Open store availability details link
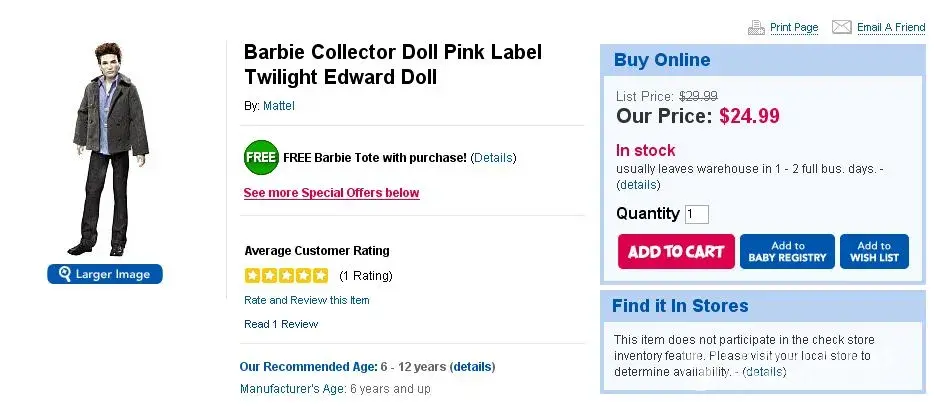 coord(763,372)
